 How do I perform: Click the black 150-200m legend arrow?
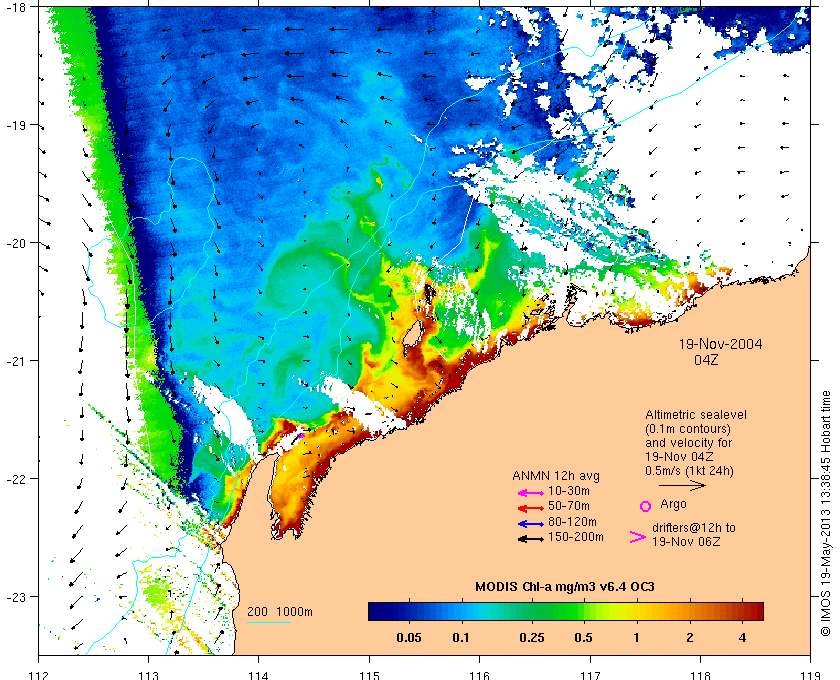(x=531, y=539)
